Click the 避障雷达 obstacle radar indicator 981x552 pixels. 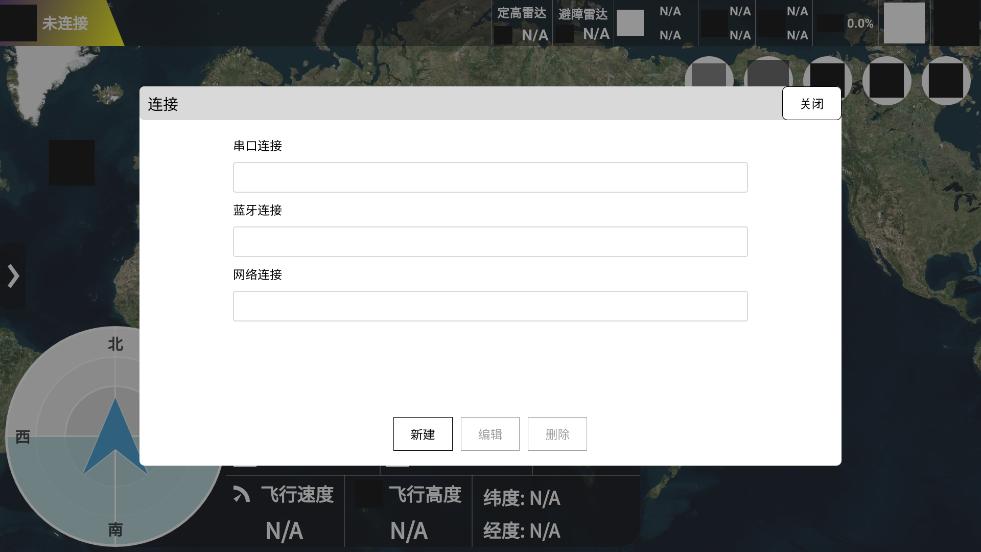(x=583, y=24)
